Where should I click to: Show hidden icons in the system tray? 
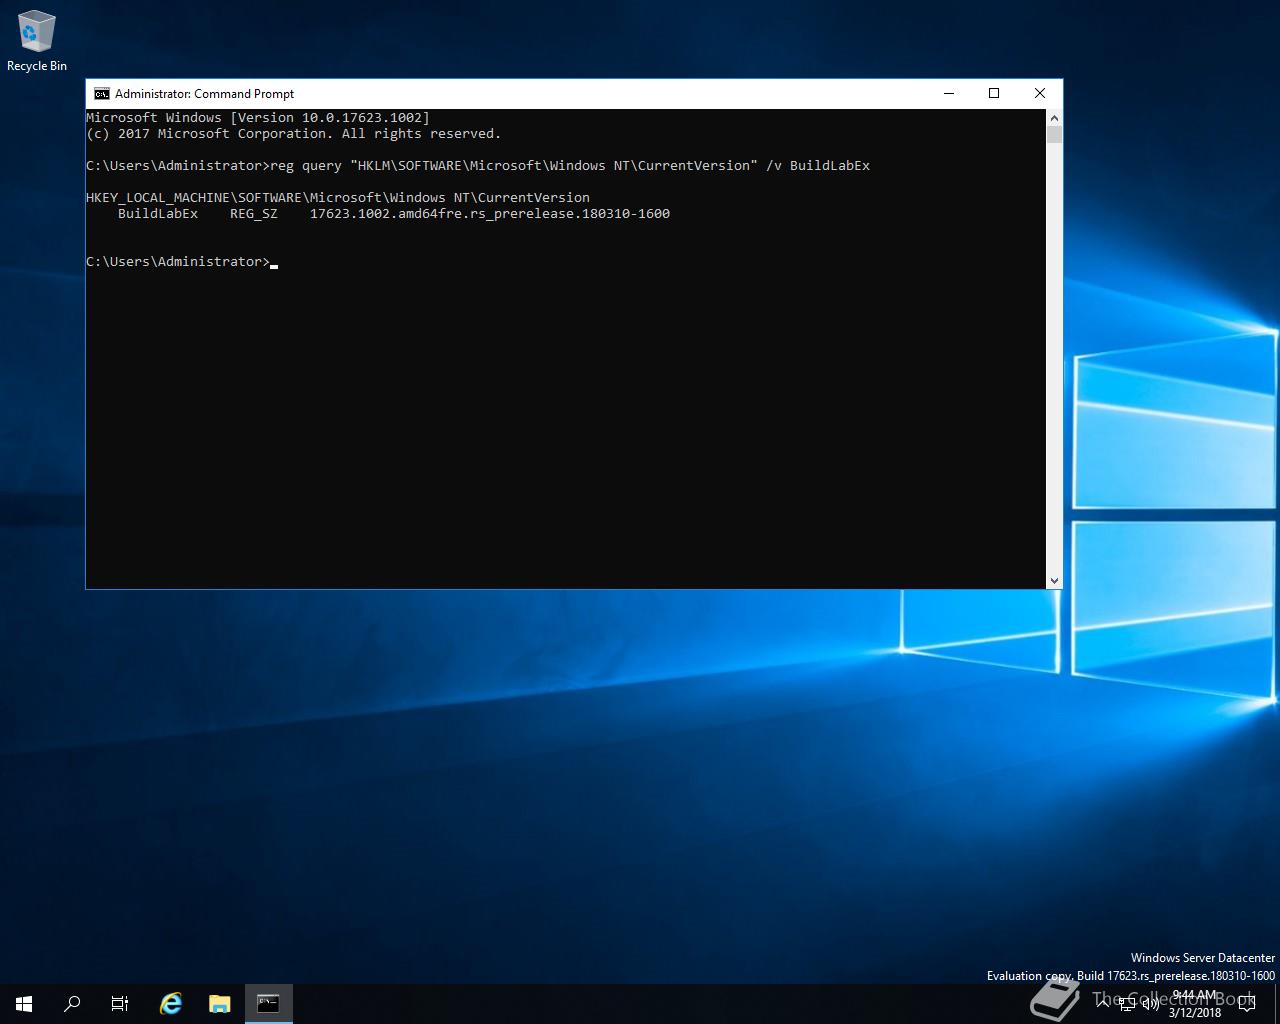(1103, 1004)
